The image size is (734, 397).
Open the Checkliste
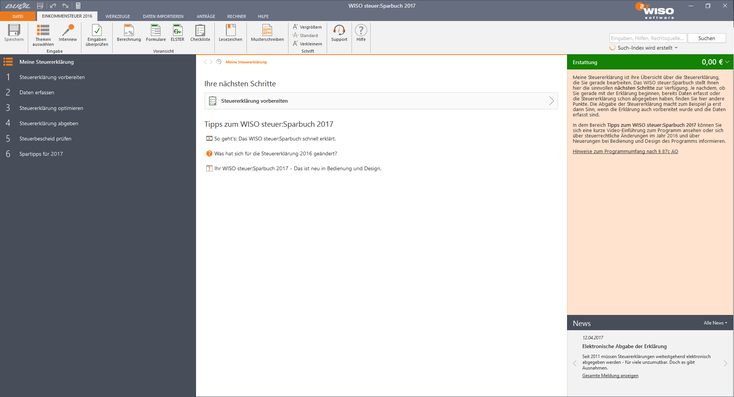(x=200, y=33)
